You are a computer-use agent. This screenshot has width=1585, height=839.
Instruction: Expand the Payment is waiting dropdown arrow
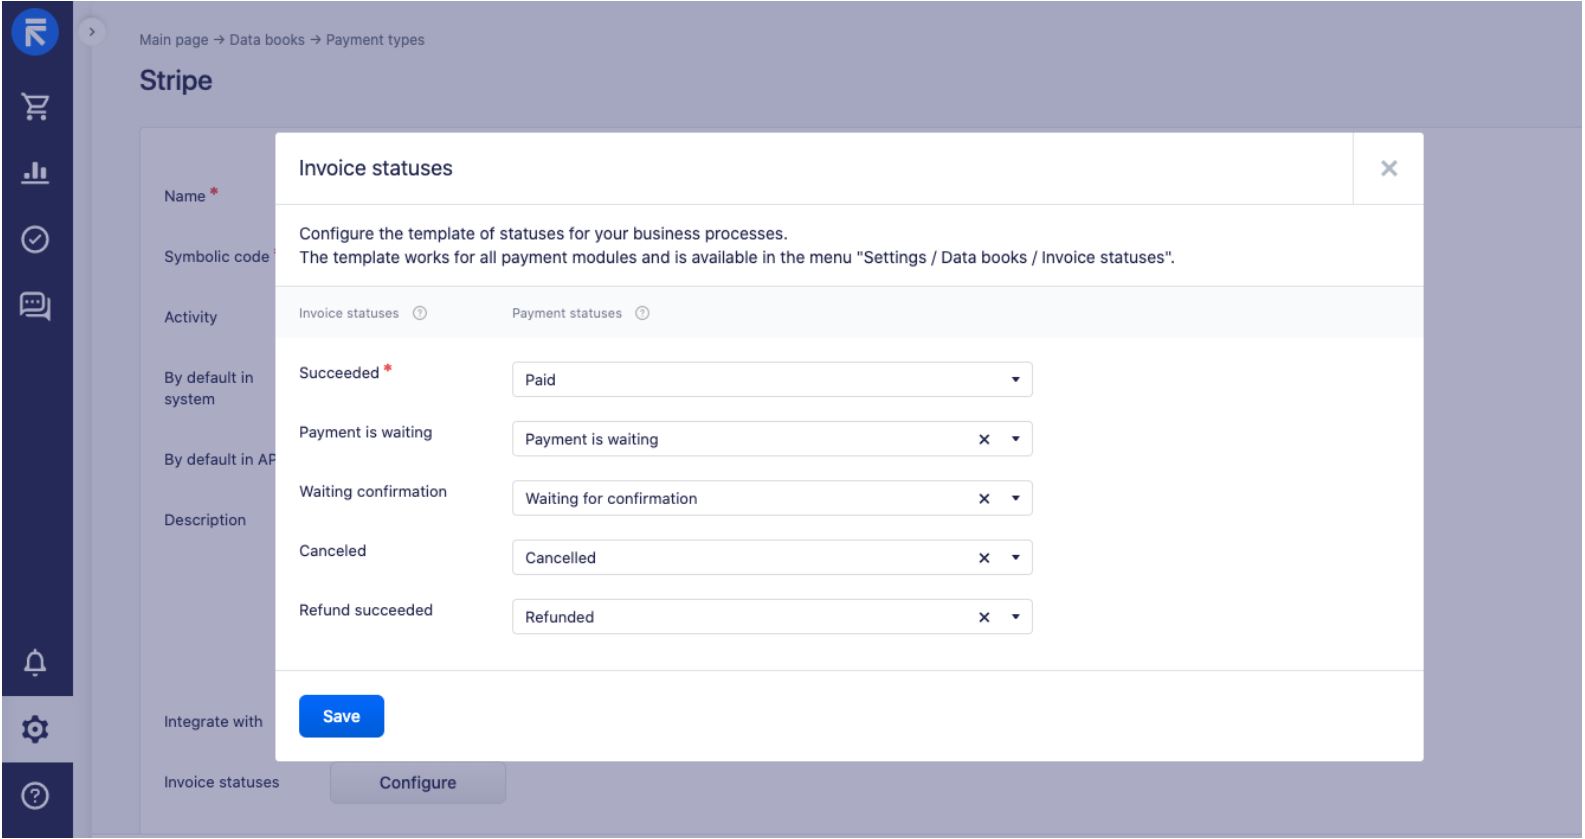coord(1016,439)
